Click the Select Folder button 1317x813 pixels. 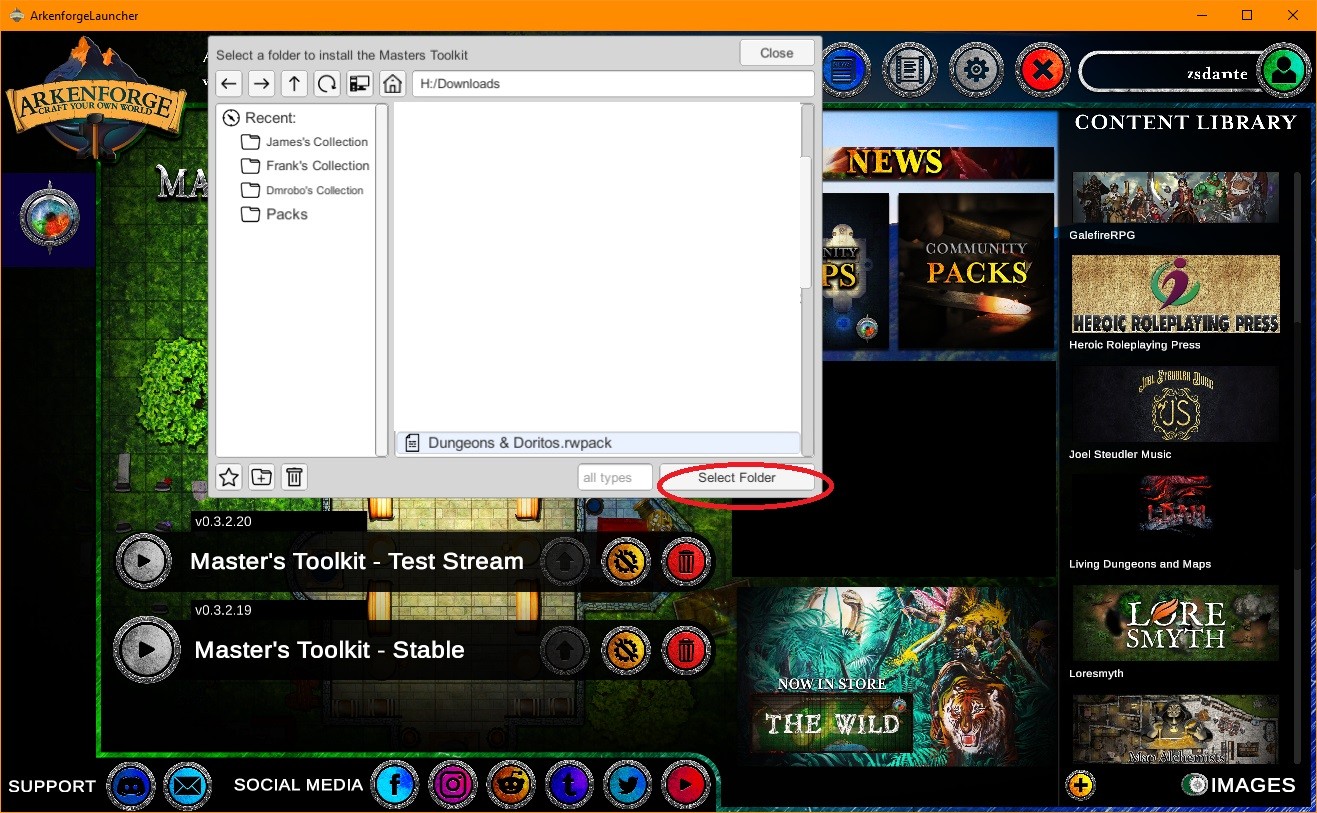(x=737, y=478)
